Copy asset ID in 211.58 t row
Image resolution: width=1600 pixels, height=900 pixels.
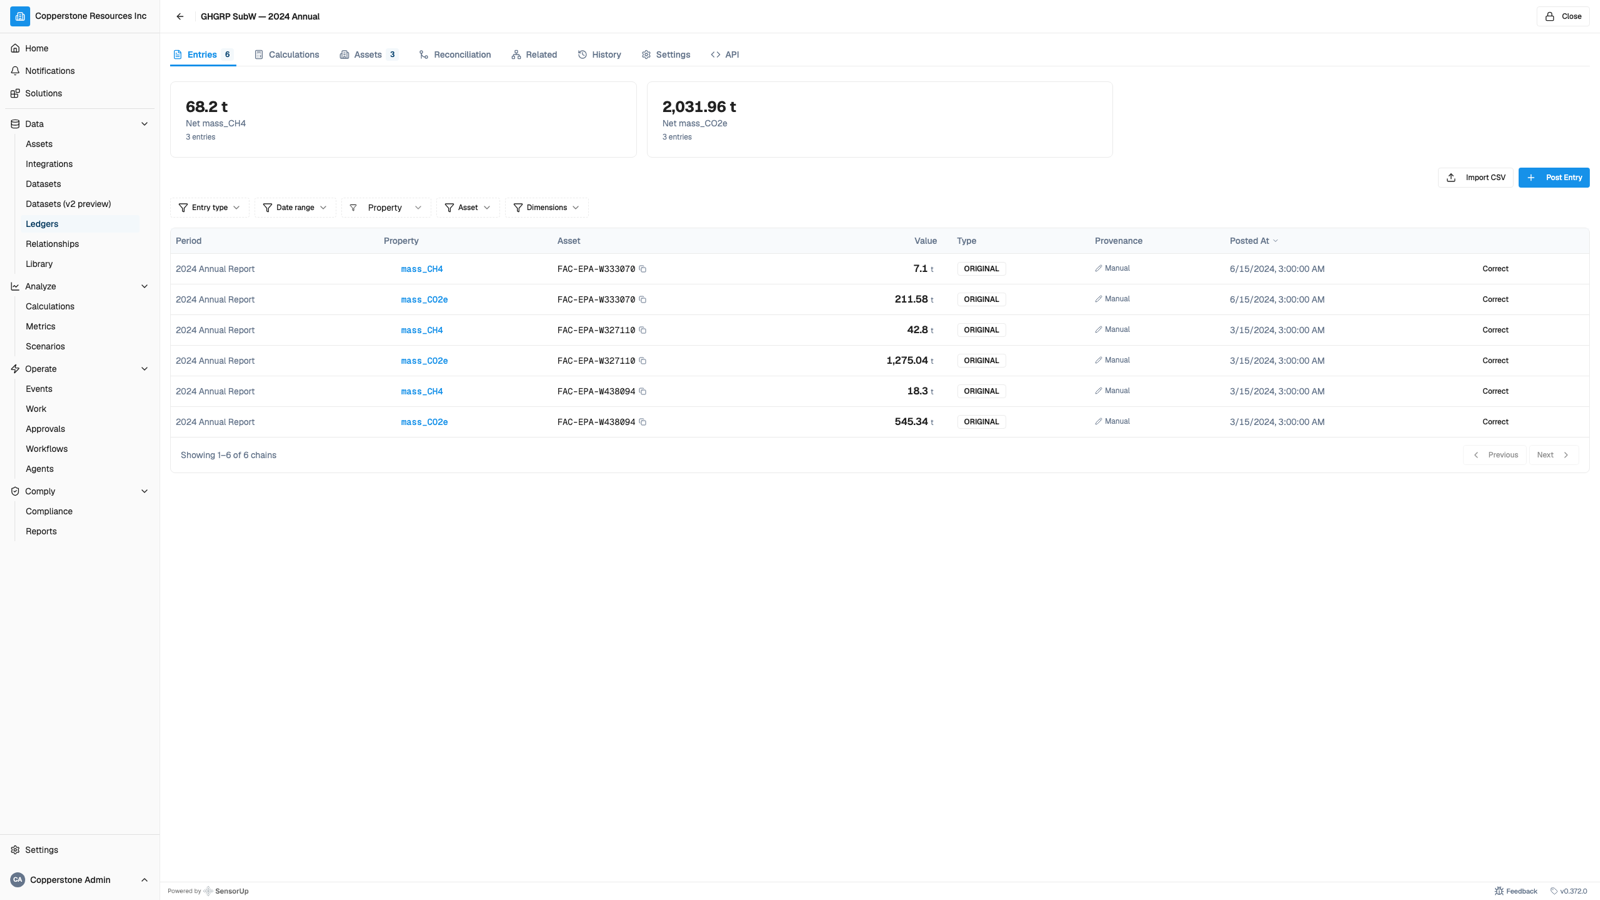(x=643, y=300)
